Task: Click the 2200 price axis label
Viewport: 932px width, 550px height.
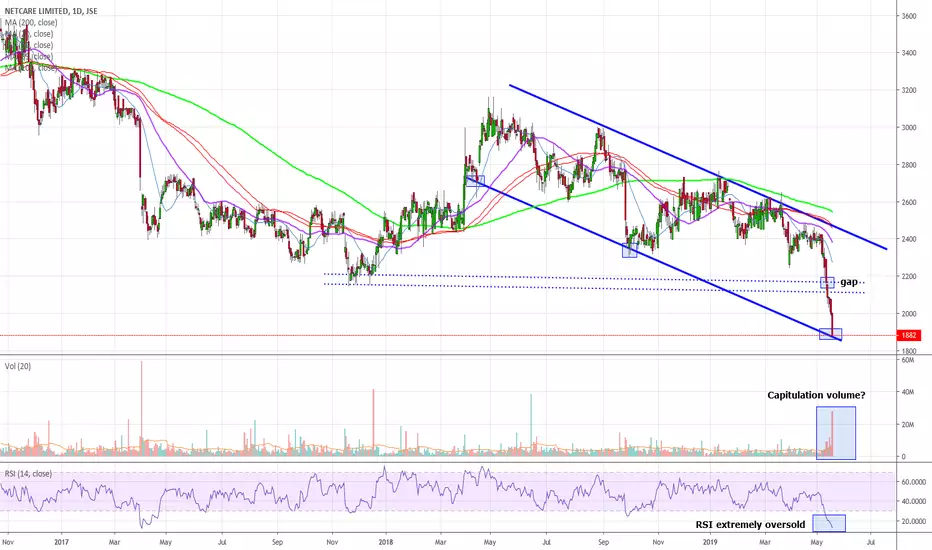Action: click(x=909, y=276)
